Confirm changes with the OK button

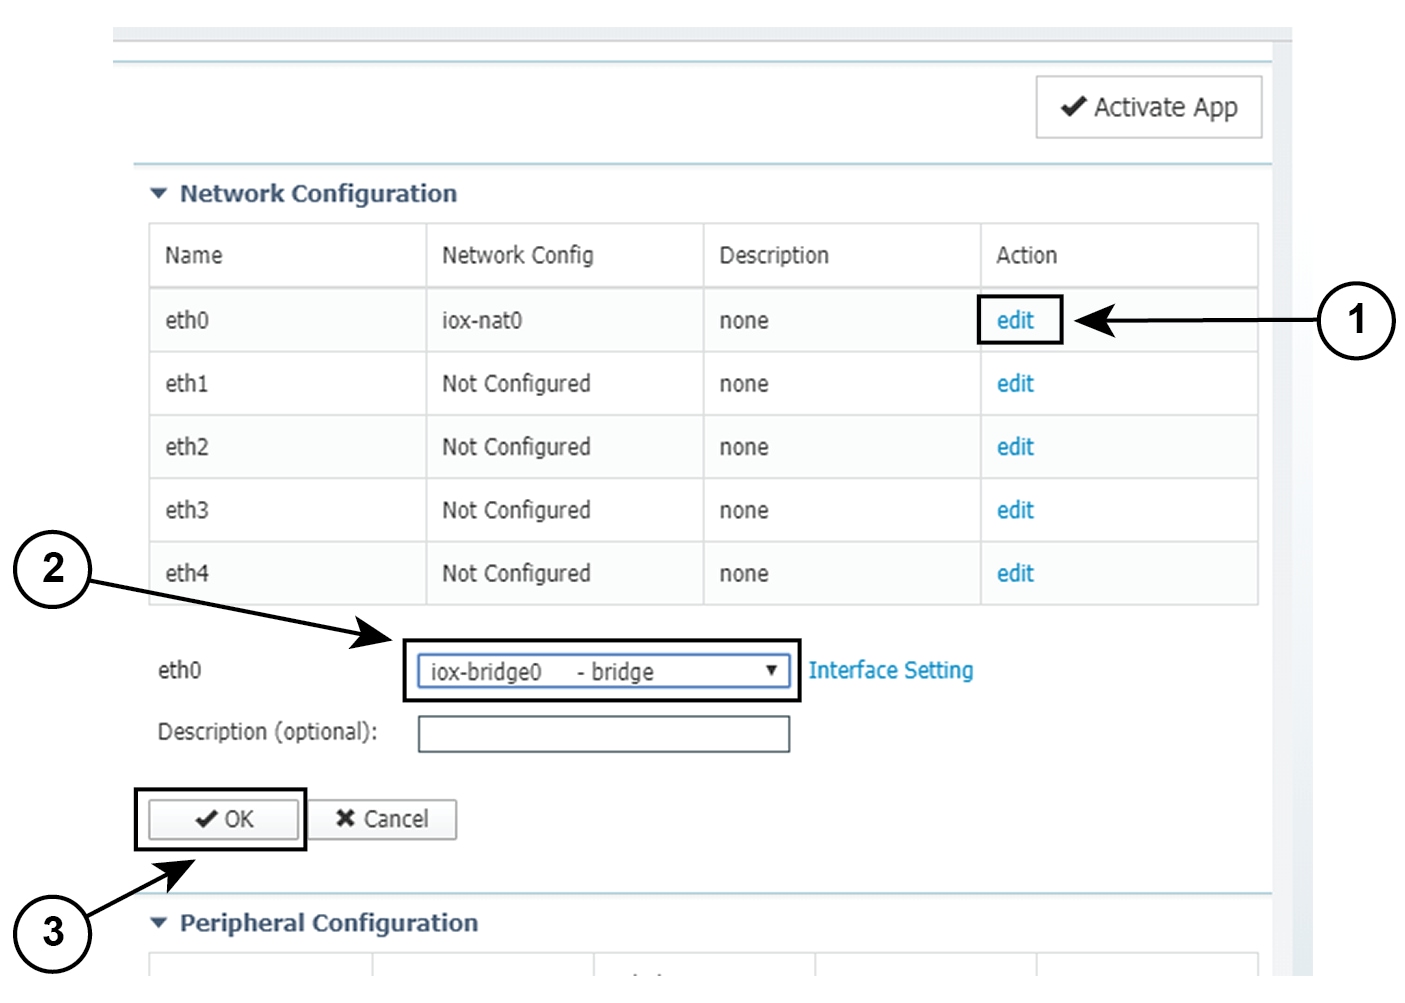coord(222,817)
